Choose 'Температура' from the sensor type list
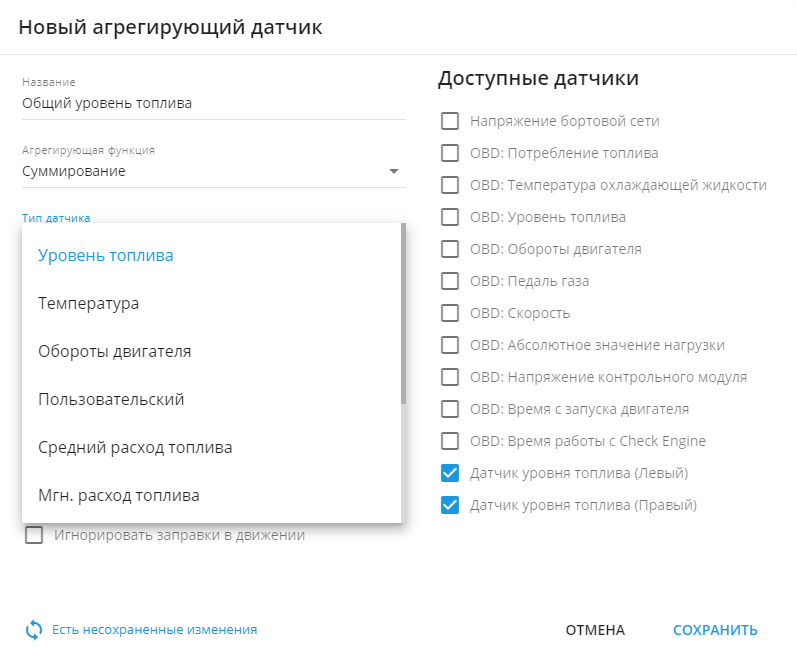Image resolution: width=797 pixels, height=668 pixels. pyautogui.click(x=88, y=303)
